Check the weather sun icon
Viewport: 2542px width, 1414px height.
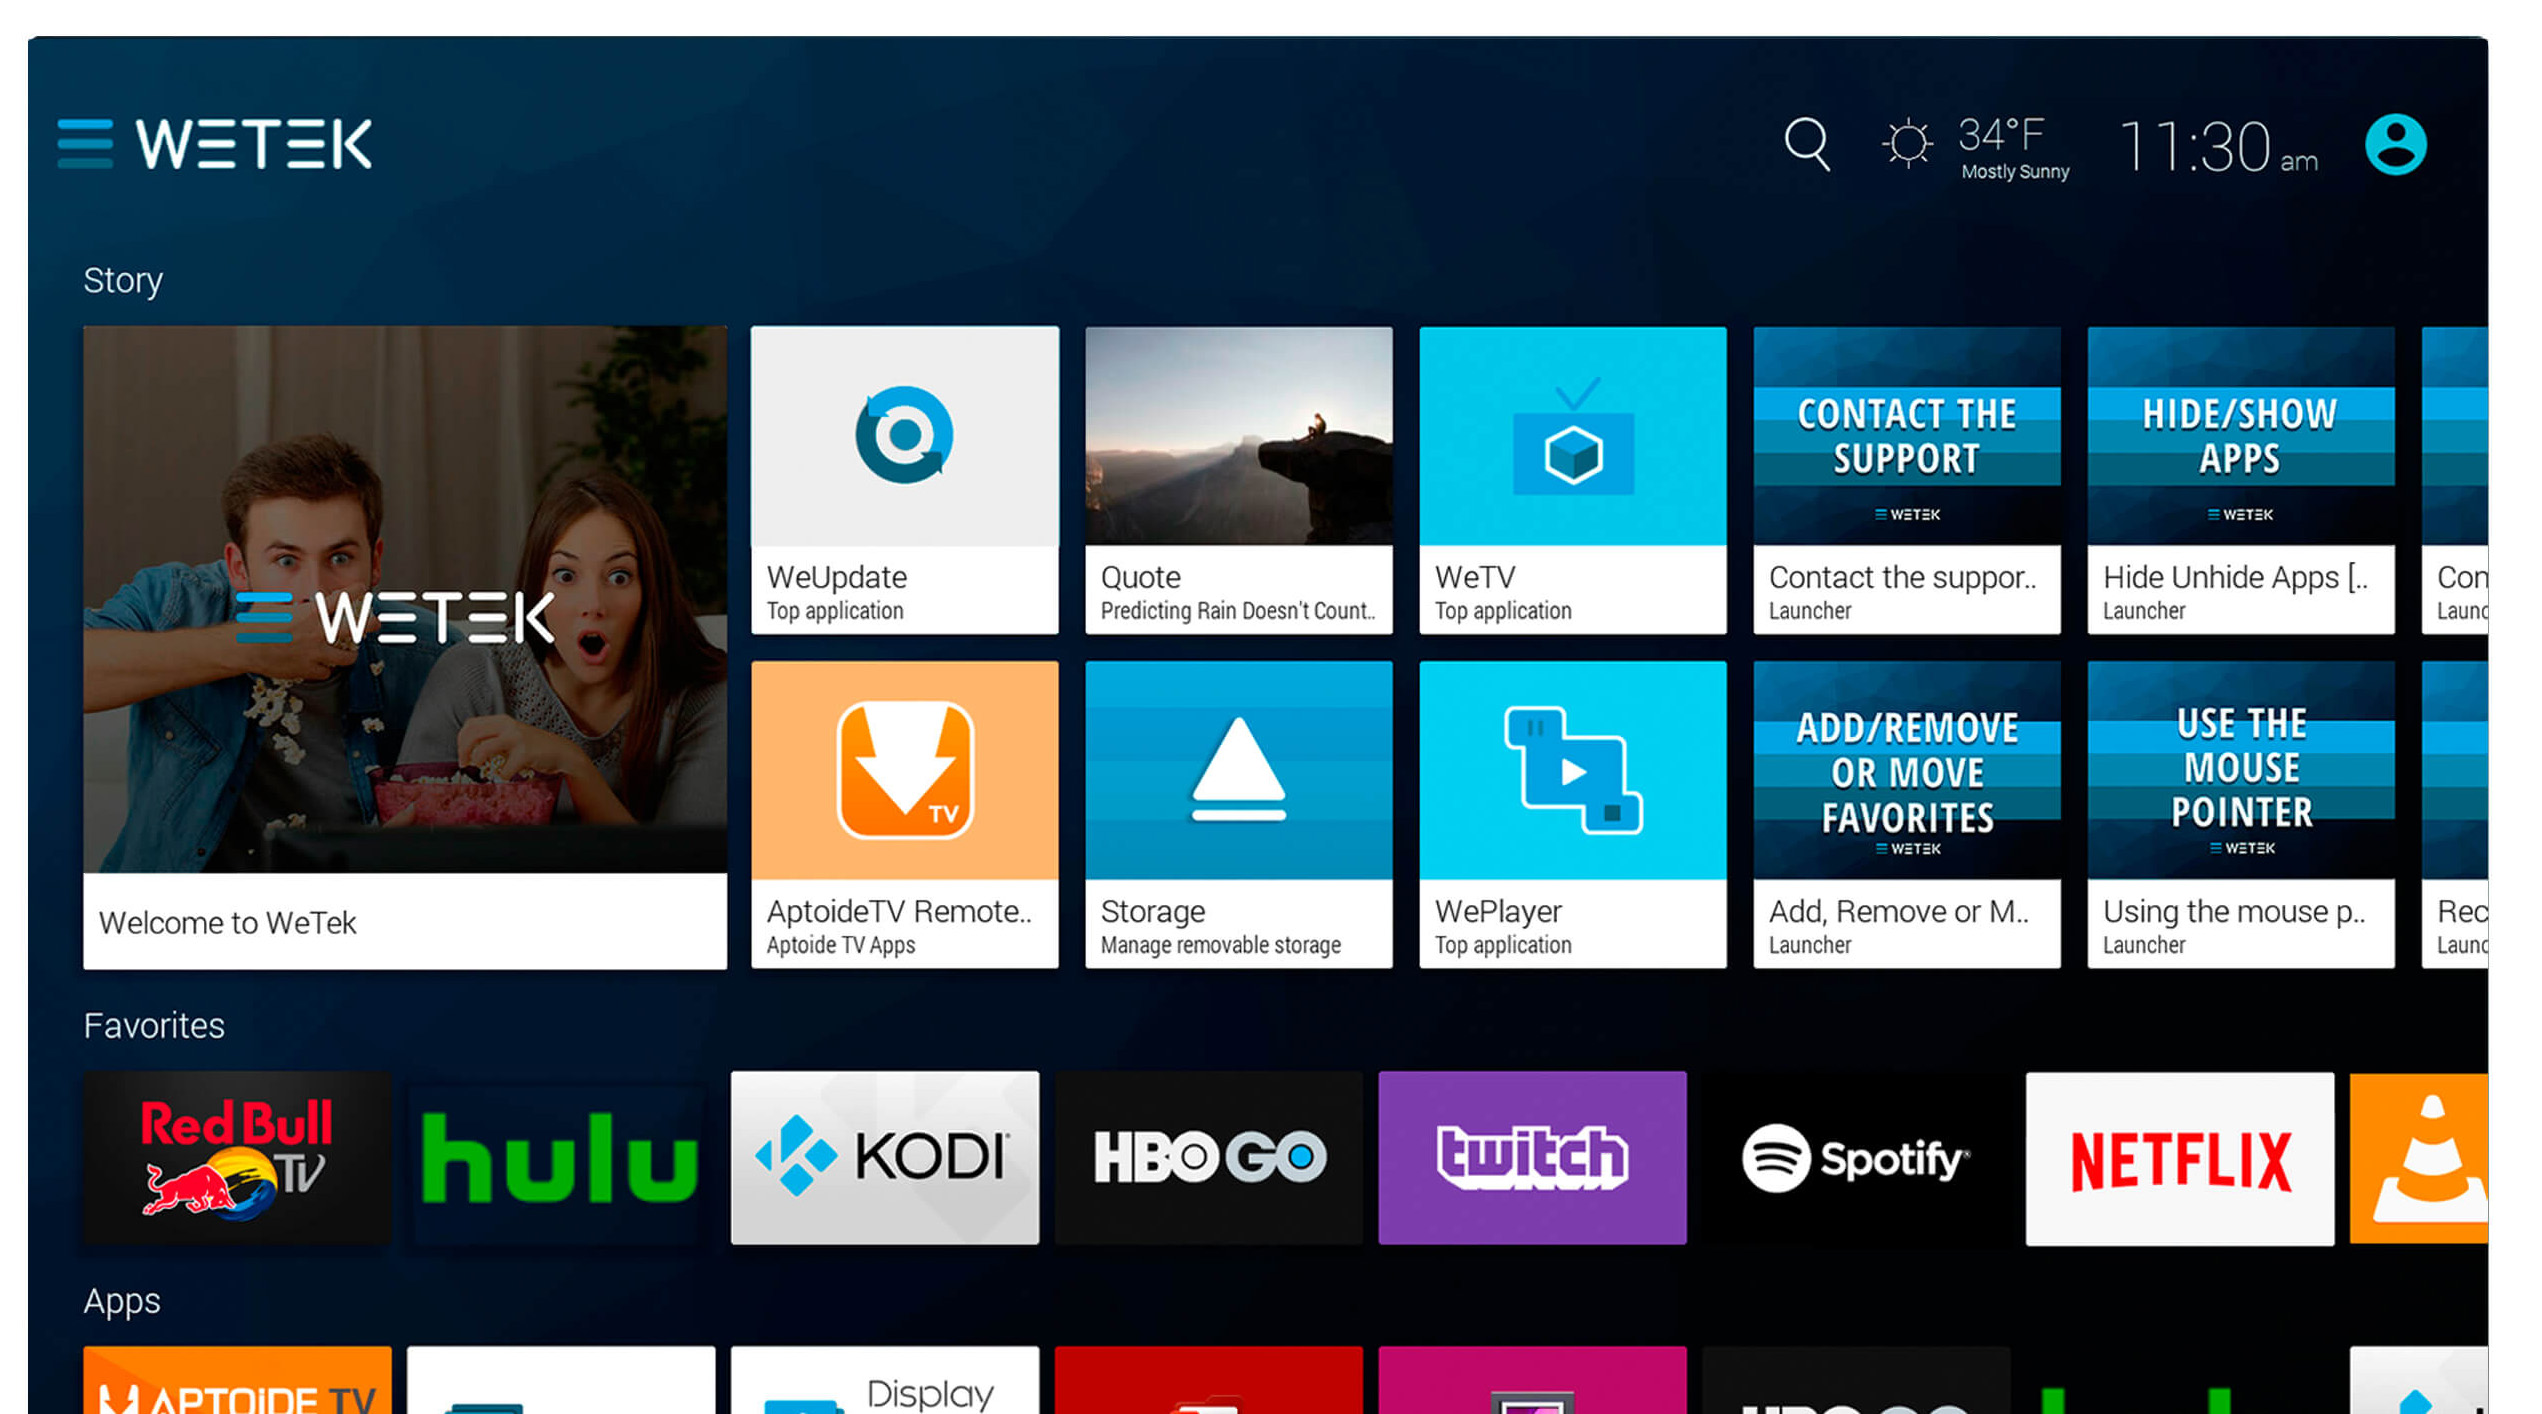[1907, 143]
